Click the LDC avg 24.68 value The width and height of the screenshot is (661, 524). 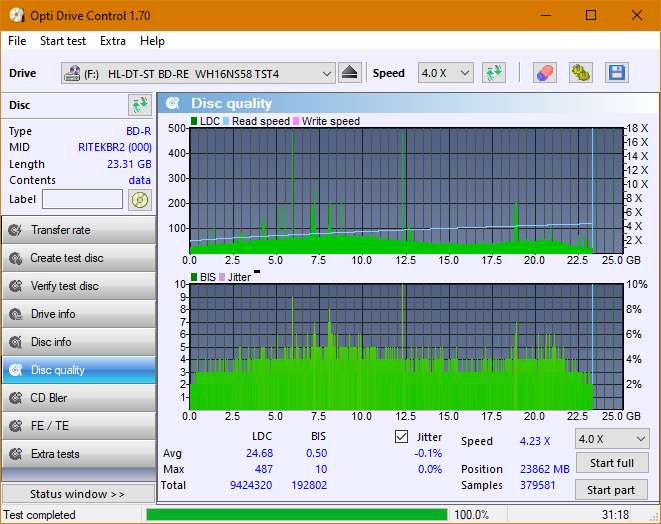259,453
